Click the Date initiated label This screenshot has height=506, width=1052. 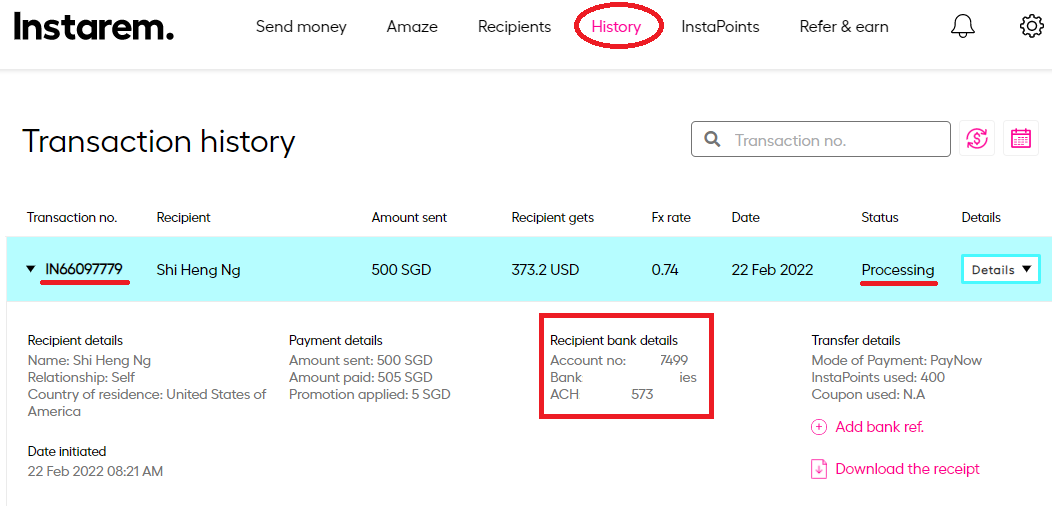click(67, 452)
